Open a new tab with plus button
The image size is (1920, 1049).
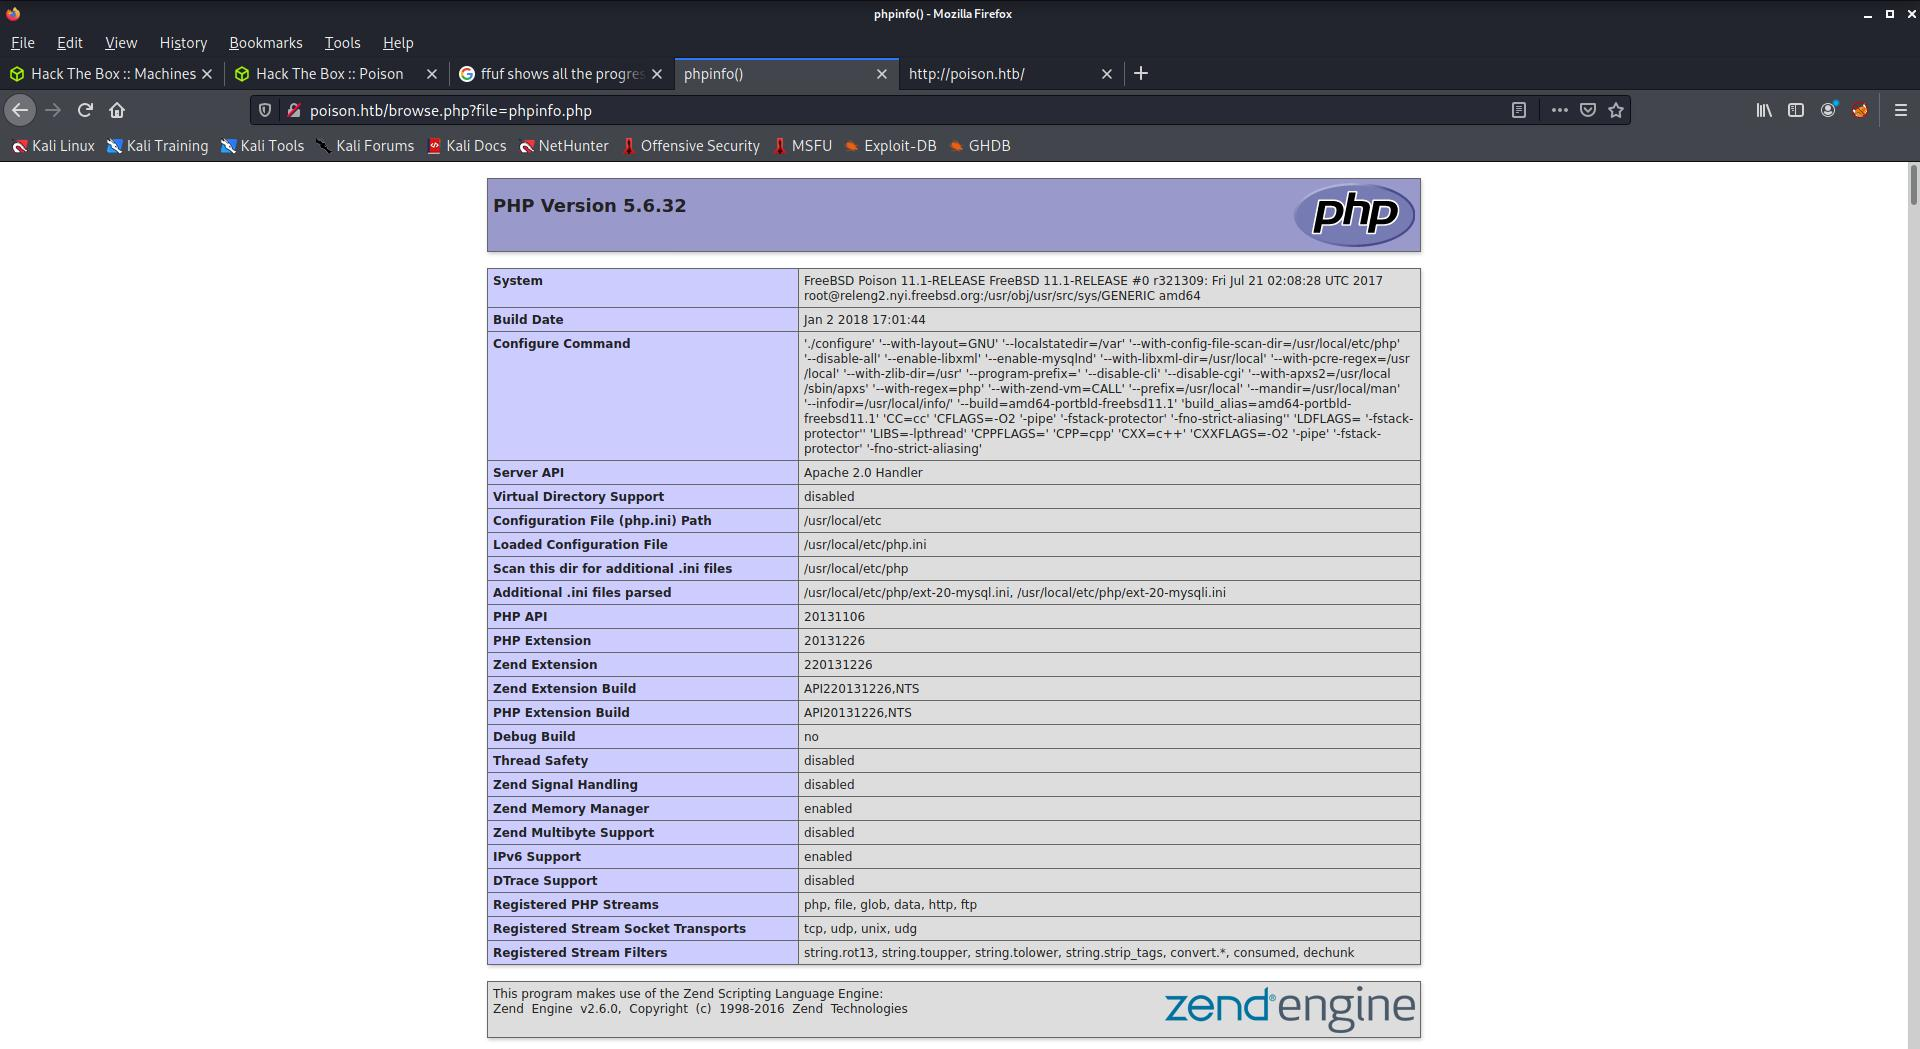point(1140,73)
